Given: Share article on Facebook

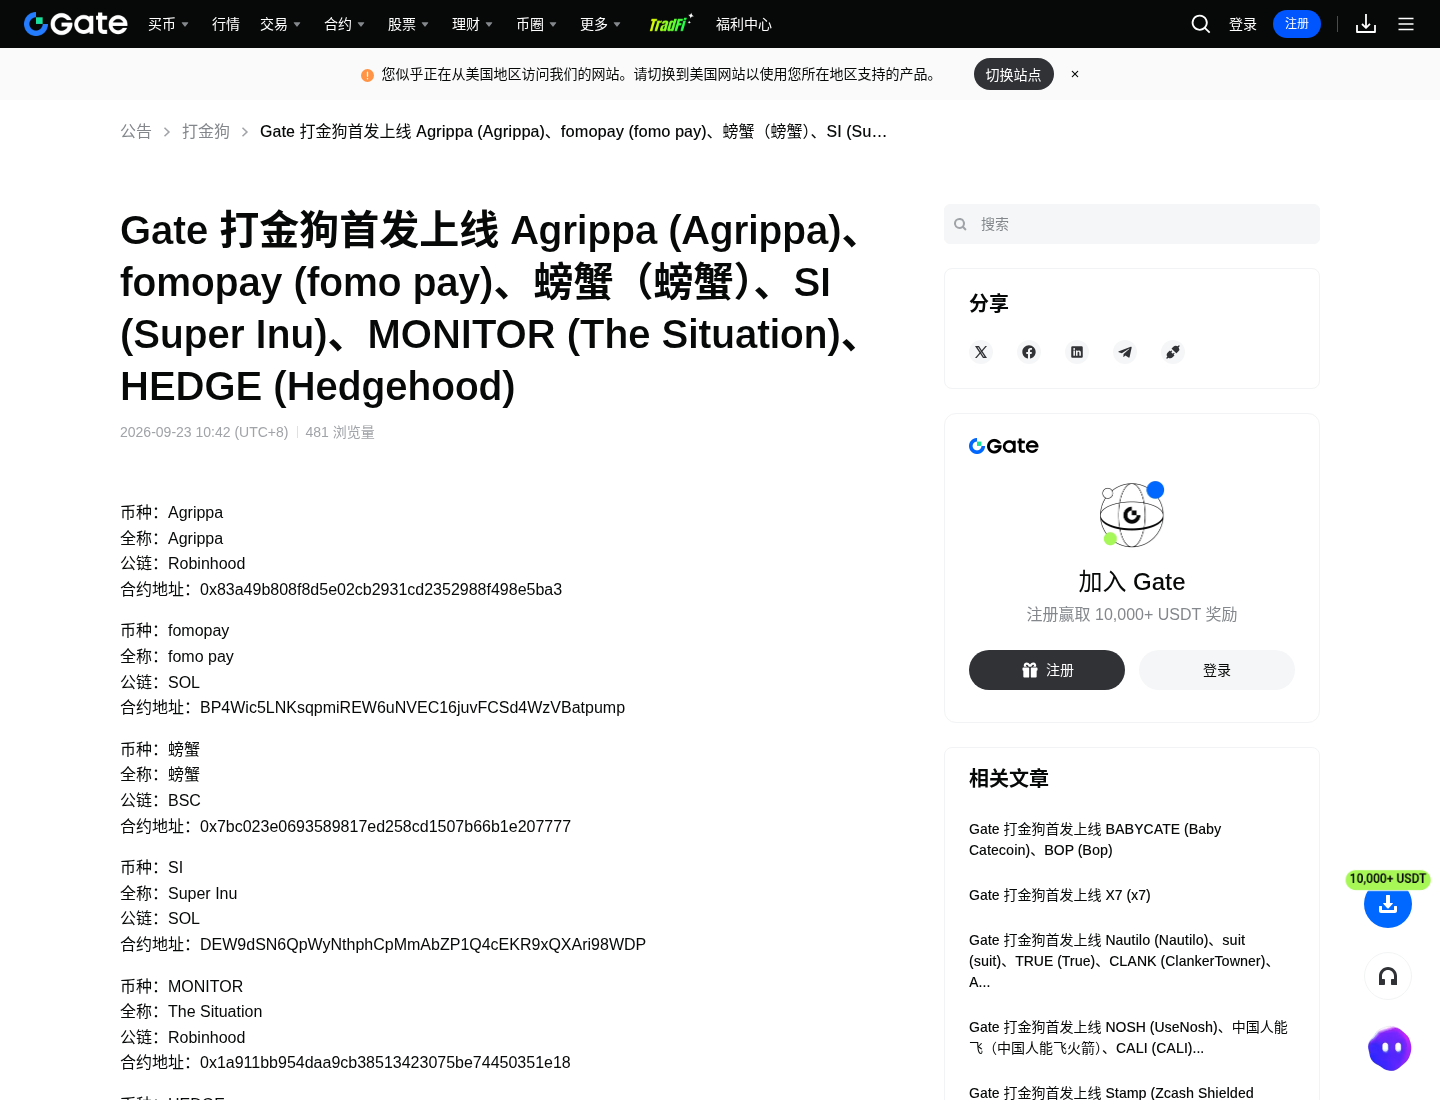Looking at the screenshot, I should (1029, 352).
